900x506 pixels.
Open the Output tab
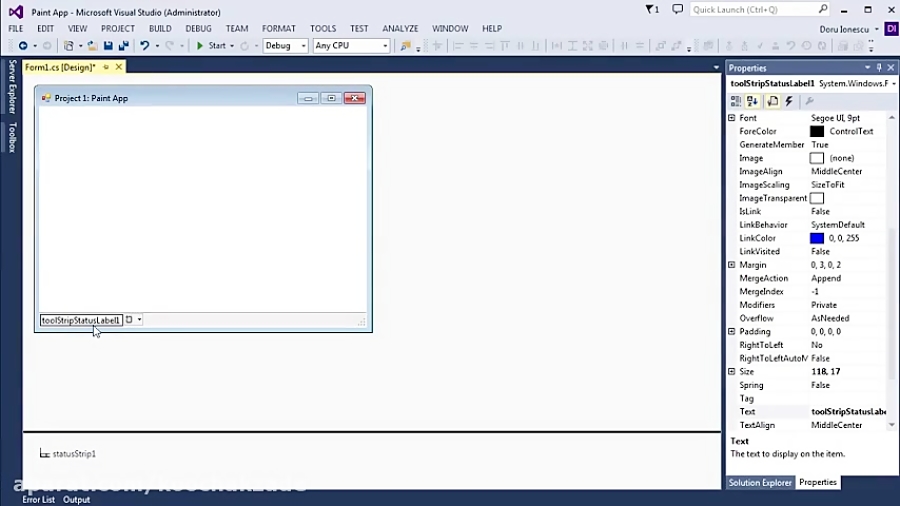pos(76,500)
